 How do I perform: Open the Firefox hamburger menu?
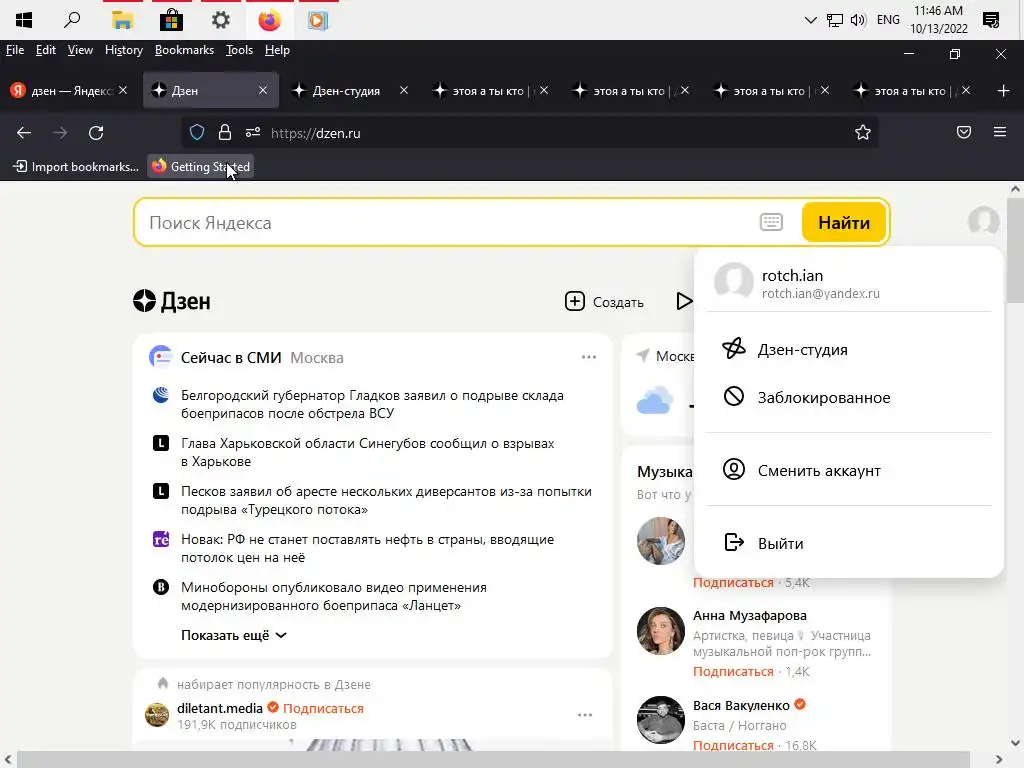[x=1000, y=133]
